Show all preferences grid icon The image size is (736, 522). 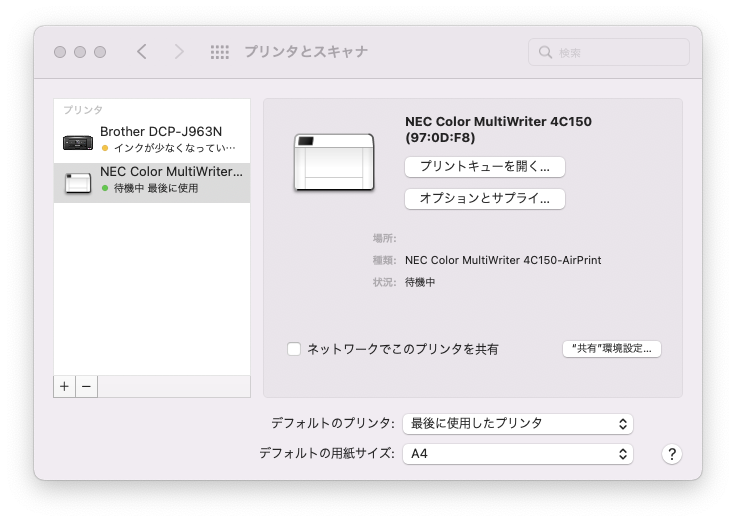pyautogui.click(x=220, y=52)
